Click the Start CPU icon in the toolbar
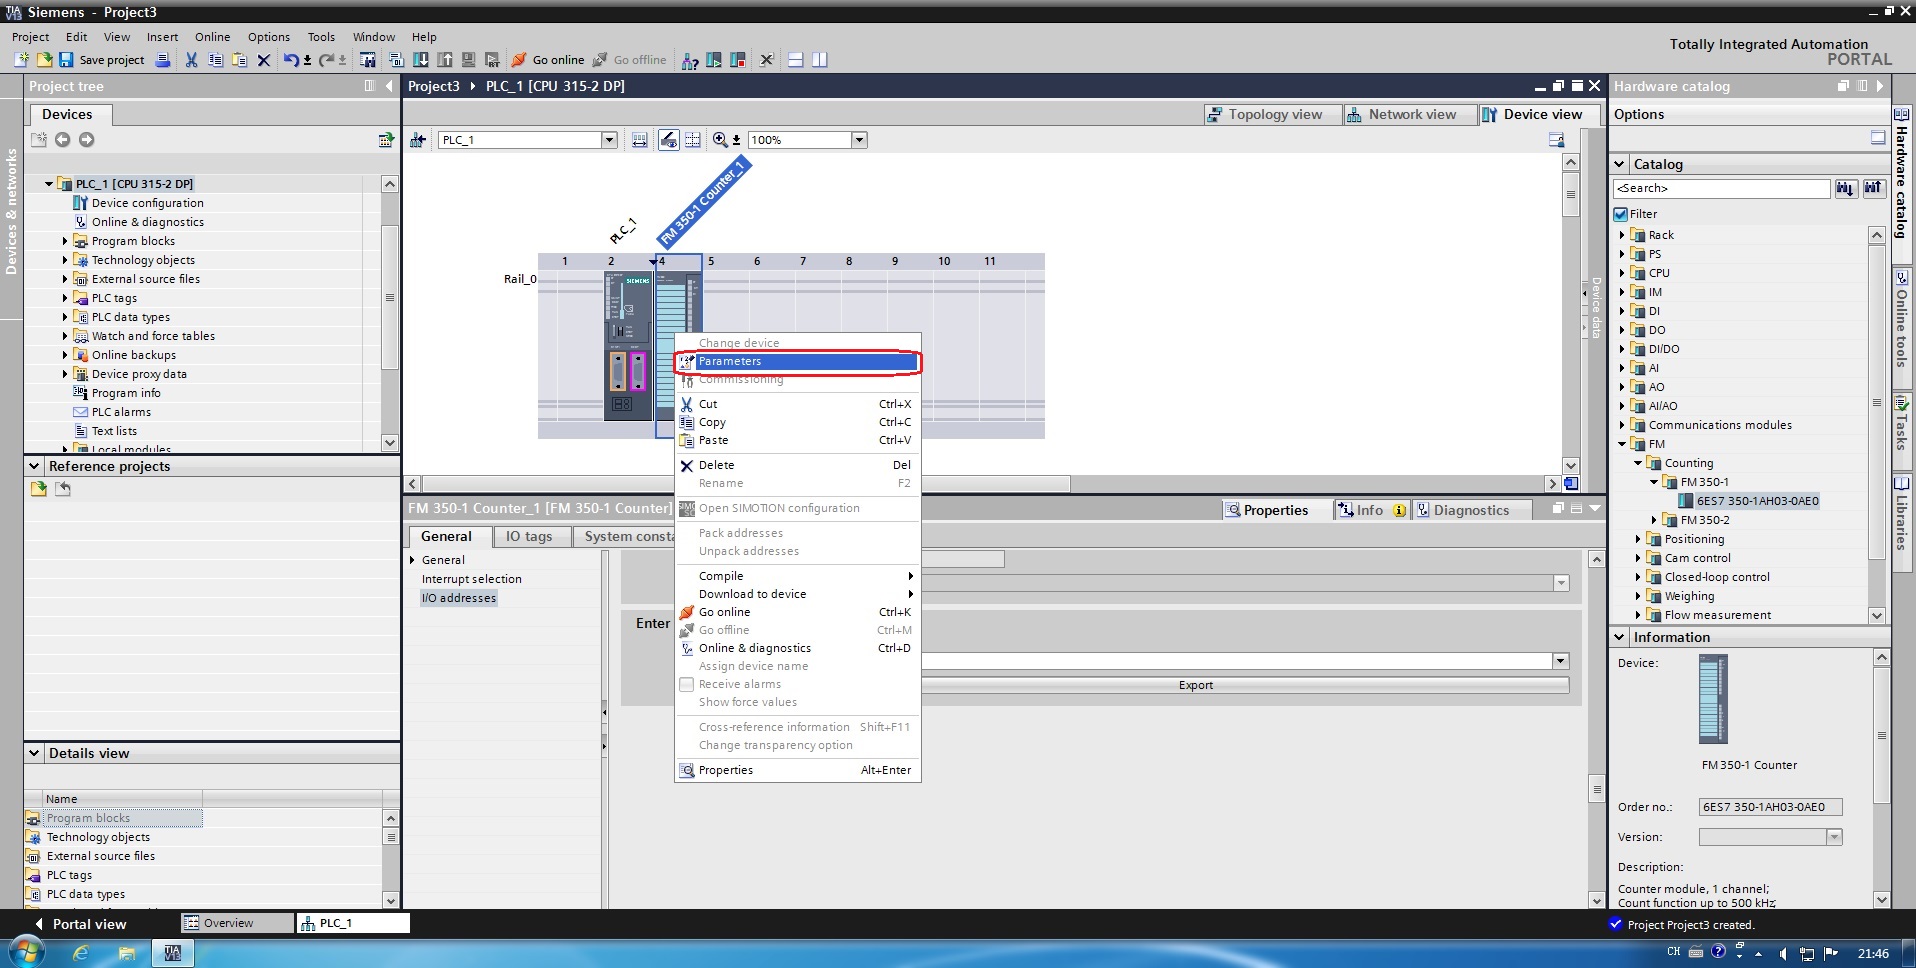 point(714,60)
